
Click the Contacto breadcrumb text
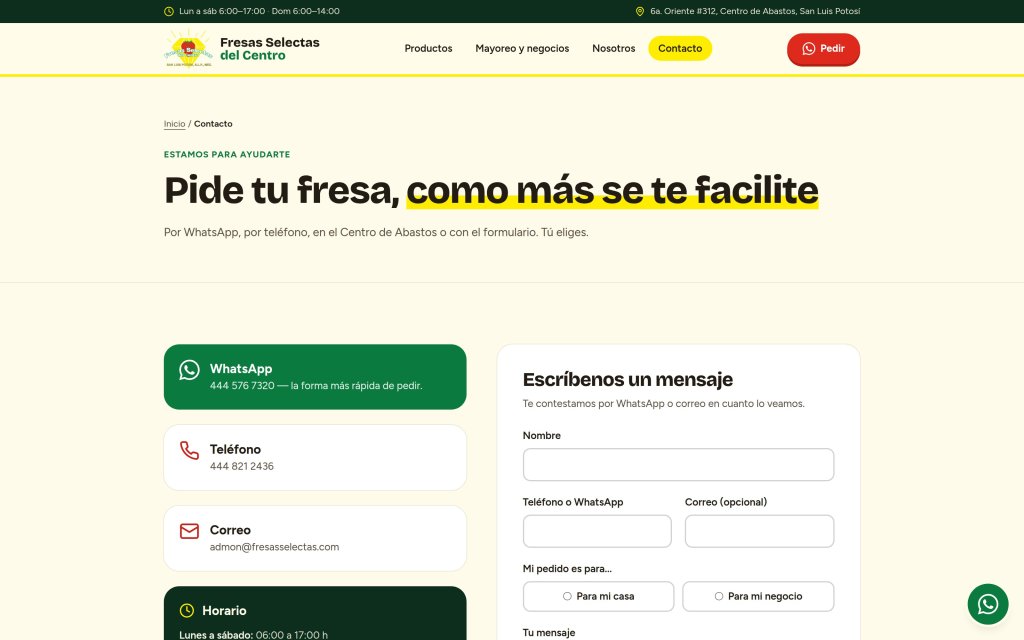[213, 124]
